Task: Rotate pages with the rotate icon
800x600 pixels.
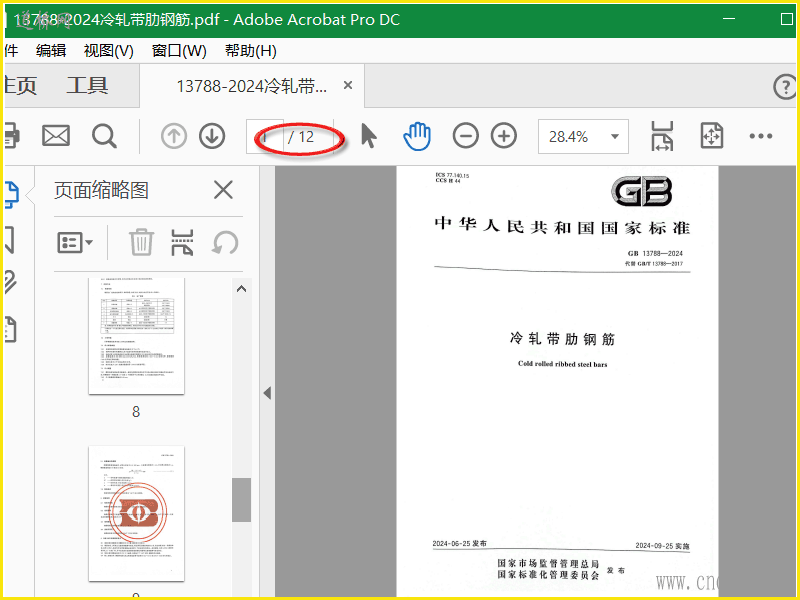Action: pyautogui.click(x=225, y=242)
